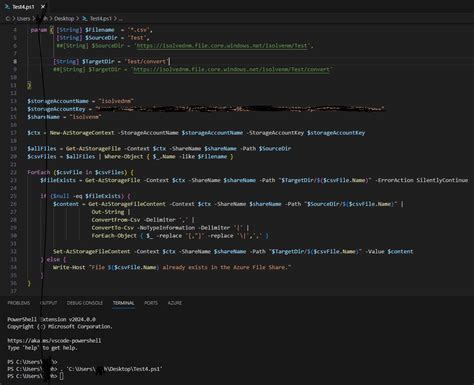This screenshot has height=385, width=474.
Task: Click Where-Object on line 20
Action: [x=124, y=157]
